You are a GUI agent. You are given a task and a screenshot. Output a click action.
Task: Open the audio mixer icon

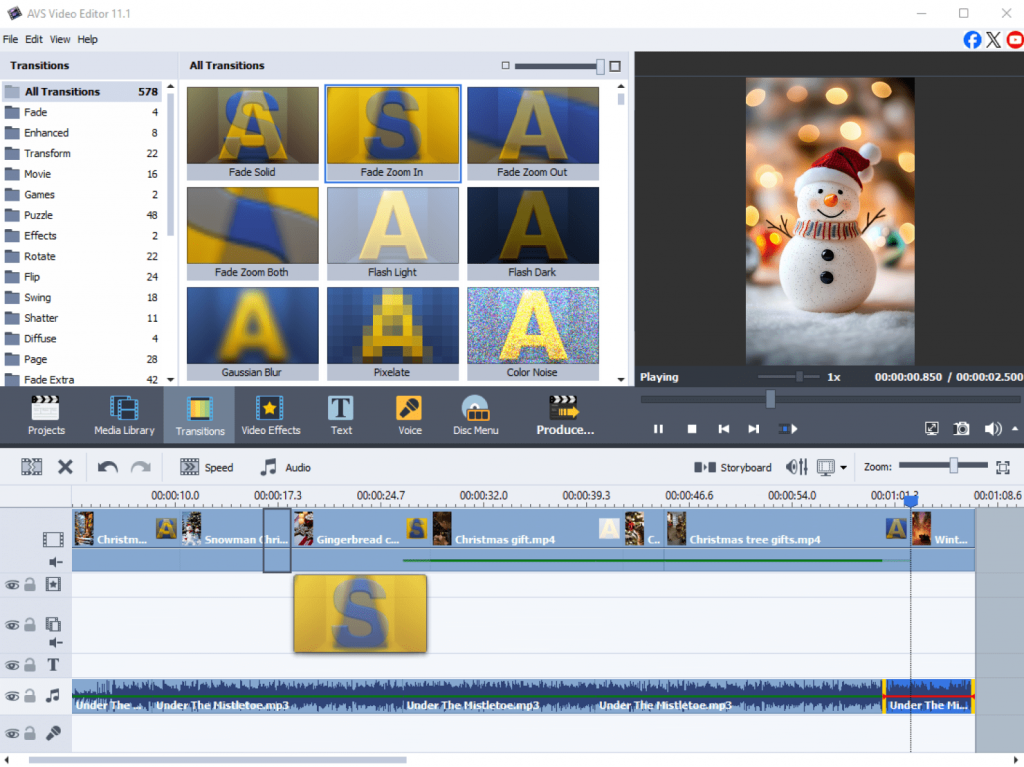coord(797,467)
